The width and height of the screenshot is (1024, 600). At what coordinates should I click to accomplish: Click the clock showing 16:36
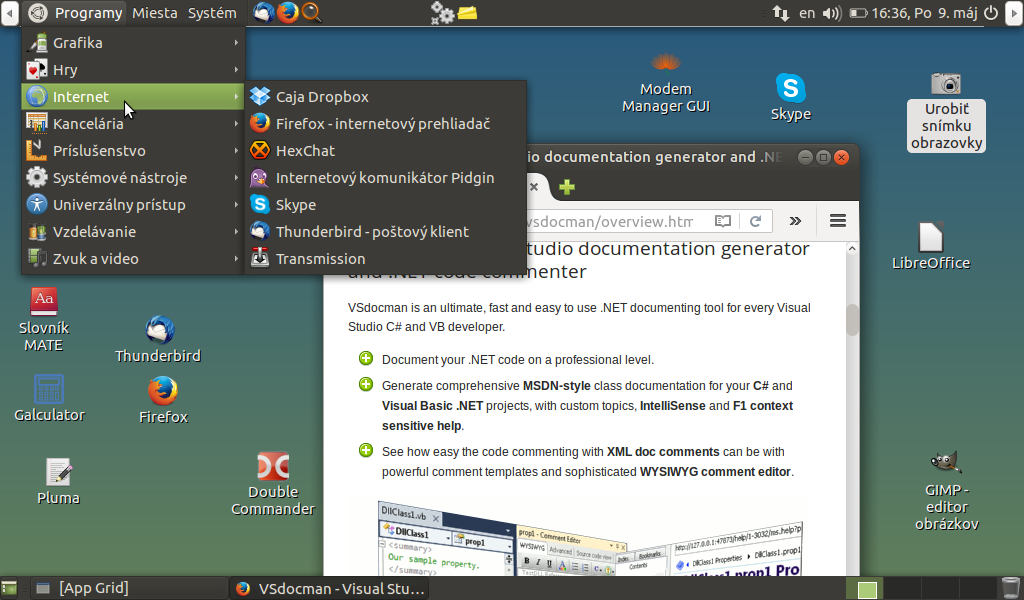[924, 13]
